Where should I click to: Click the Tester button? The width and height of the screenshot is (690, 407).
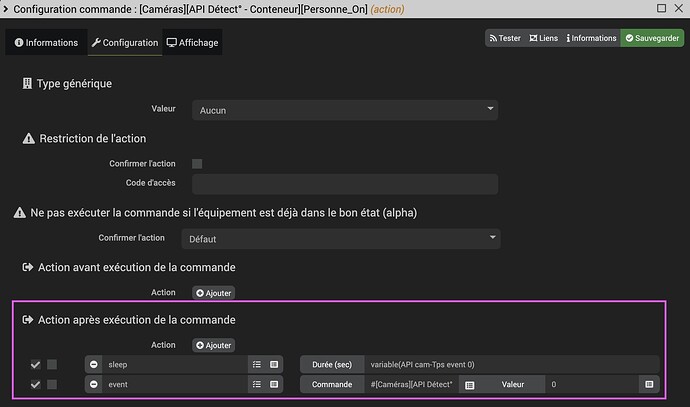[x=505, y=38]
